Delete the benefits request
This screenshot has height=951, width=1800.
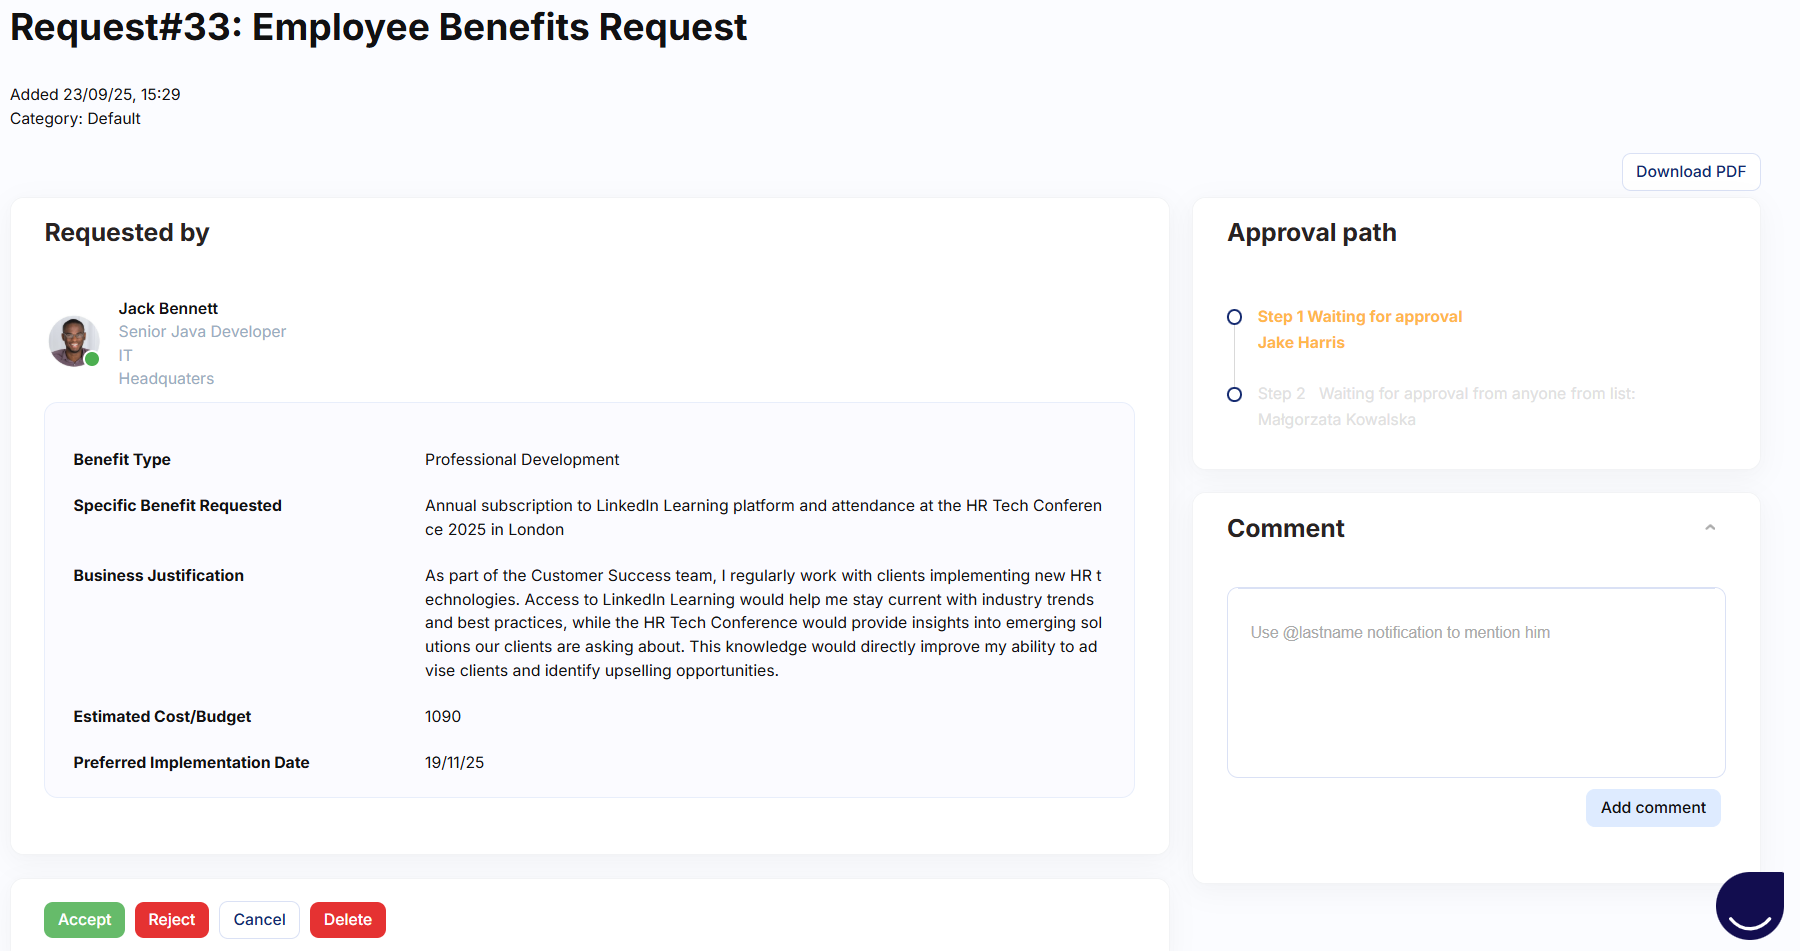(x=347, y=920)
